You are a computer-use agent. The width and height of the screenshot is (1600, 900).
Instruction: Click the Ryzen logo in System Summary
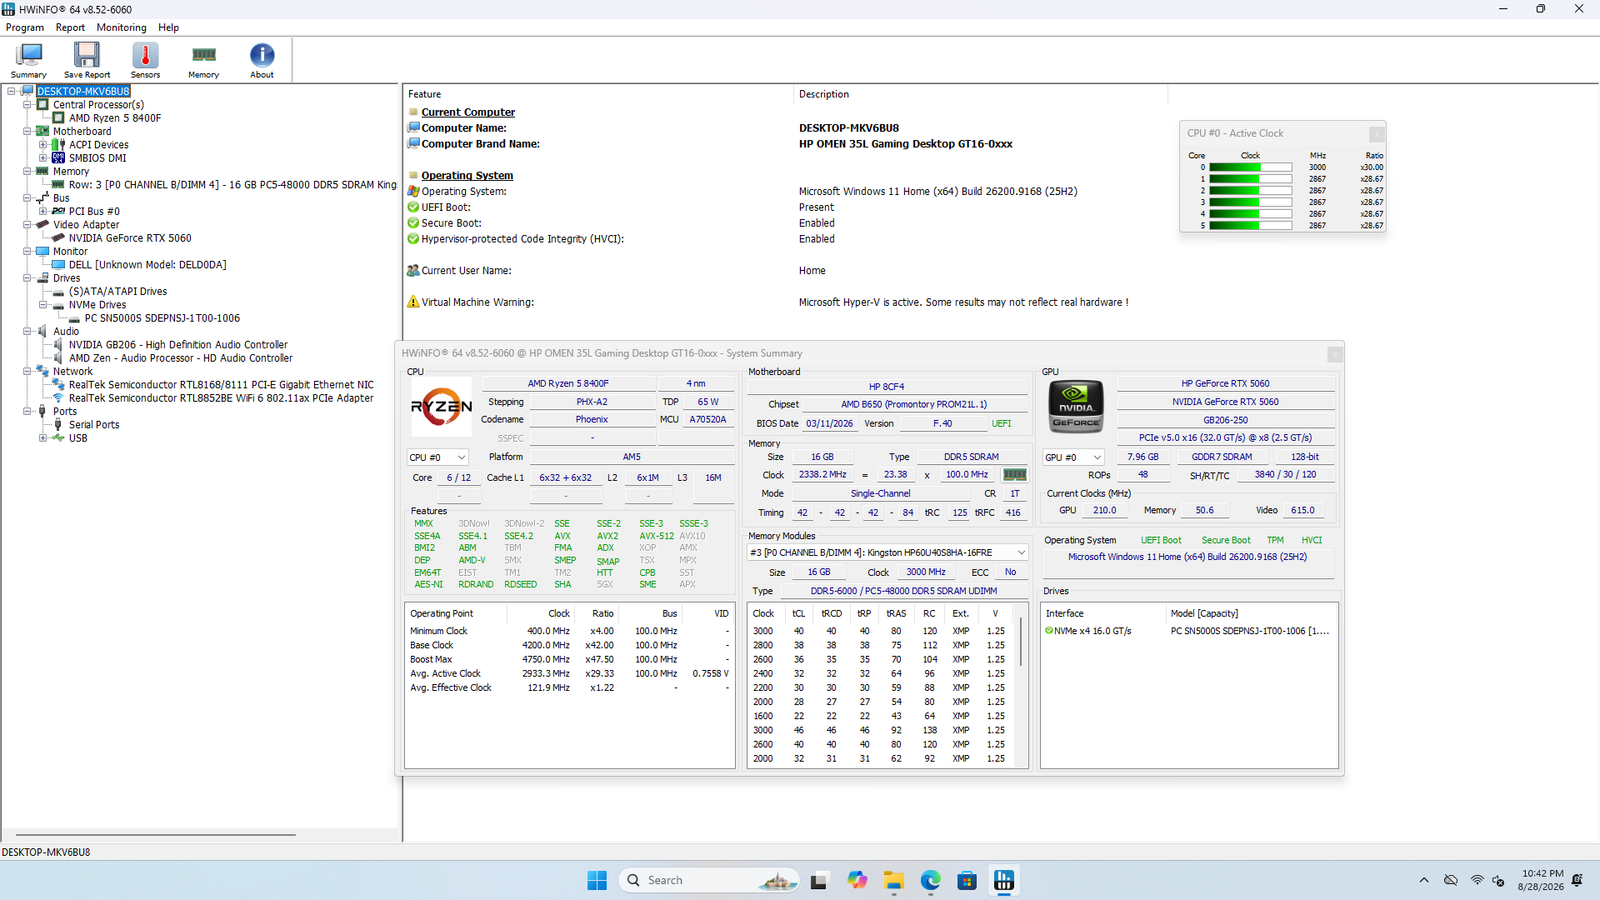coord(441,407)
